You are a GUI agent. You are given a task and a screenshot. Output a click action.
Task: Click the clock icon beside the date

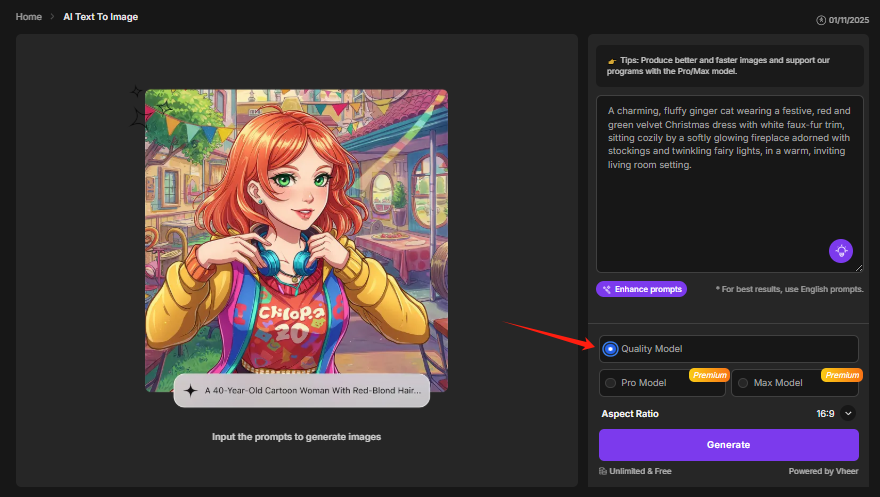click(821, 19)
